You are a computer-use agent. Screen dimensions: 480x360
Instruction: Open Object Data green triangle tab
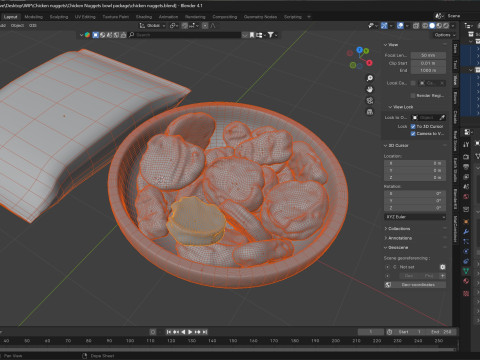[x=466, y=271]
